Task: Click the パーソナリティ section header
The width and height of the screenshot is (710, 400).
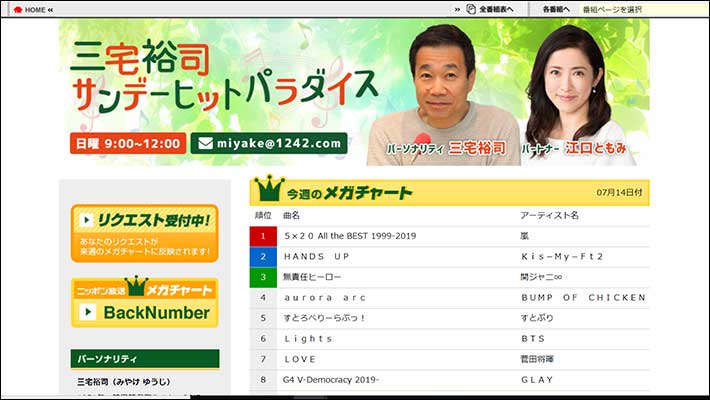Action: [145, 359]
